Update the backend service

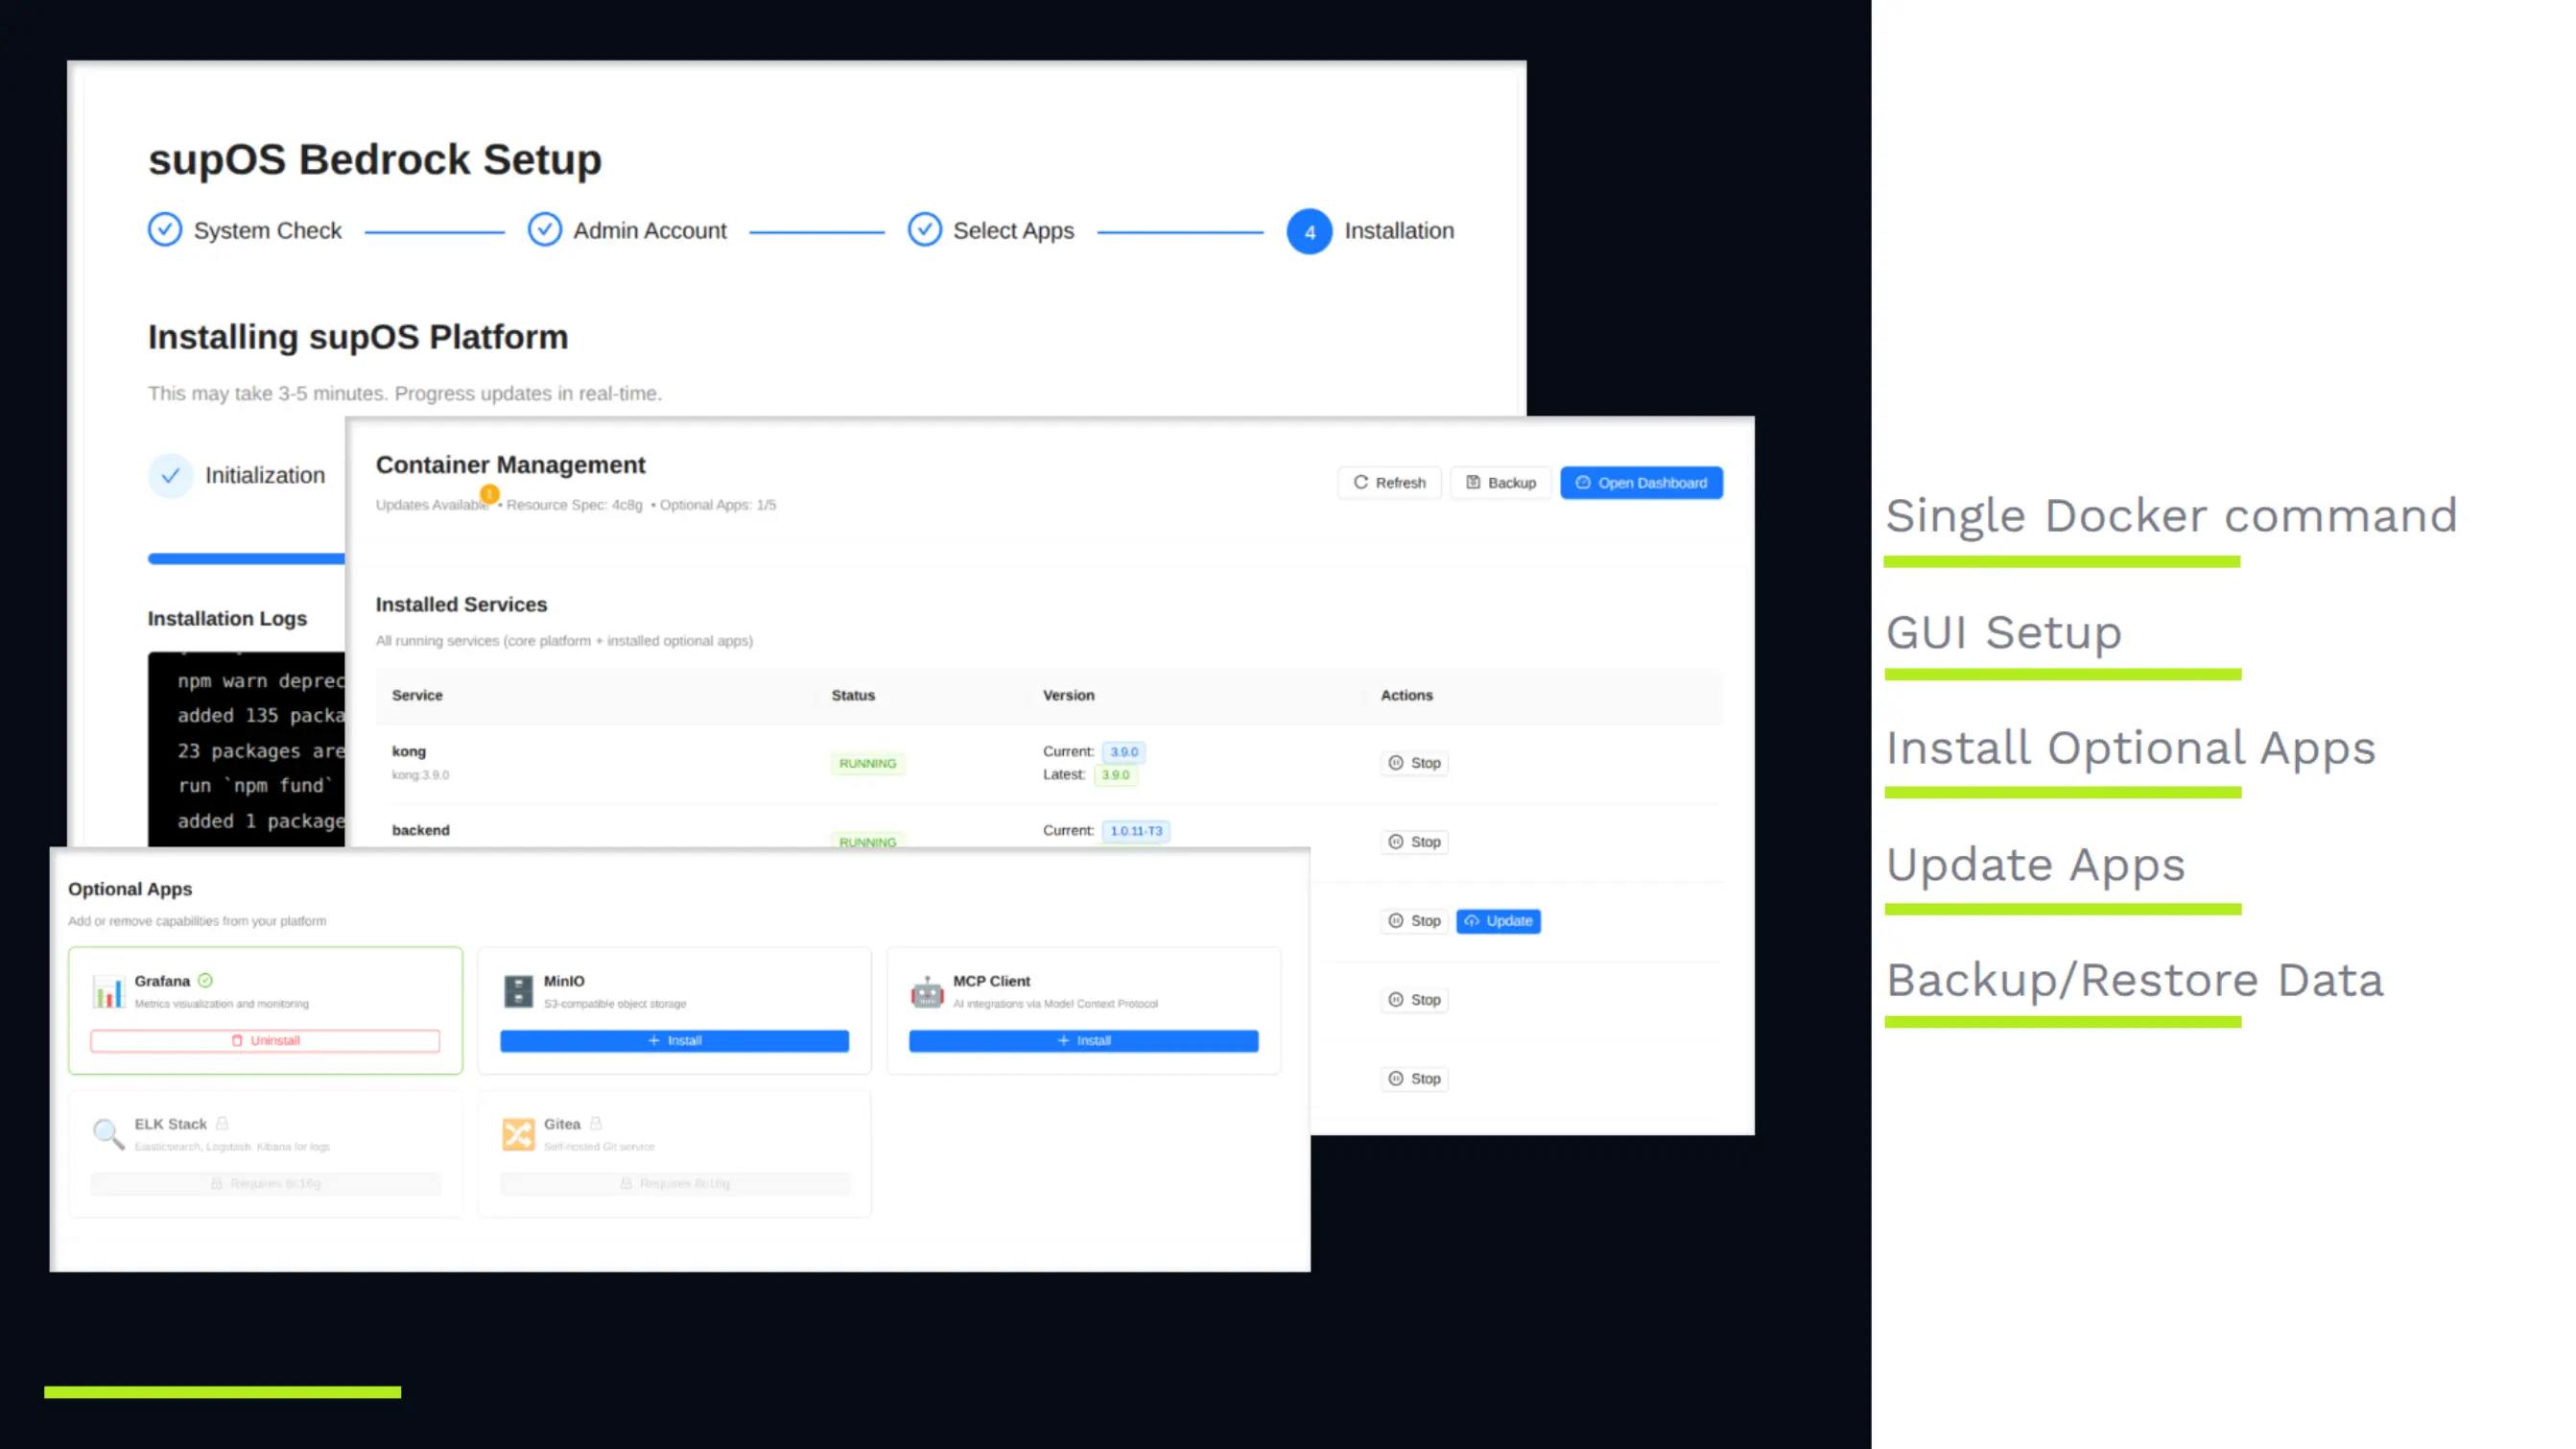(x=1498, y=921)
